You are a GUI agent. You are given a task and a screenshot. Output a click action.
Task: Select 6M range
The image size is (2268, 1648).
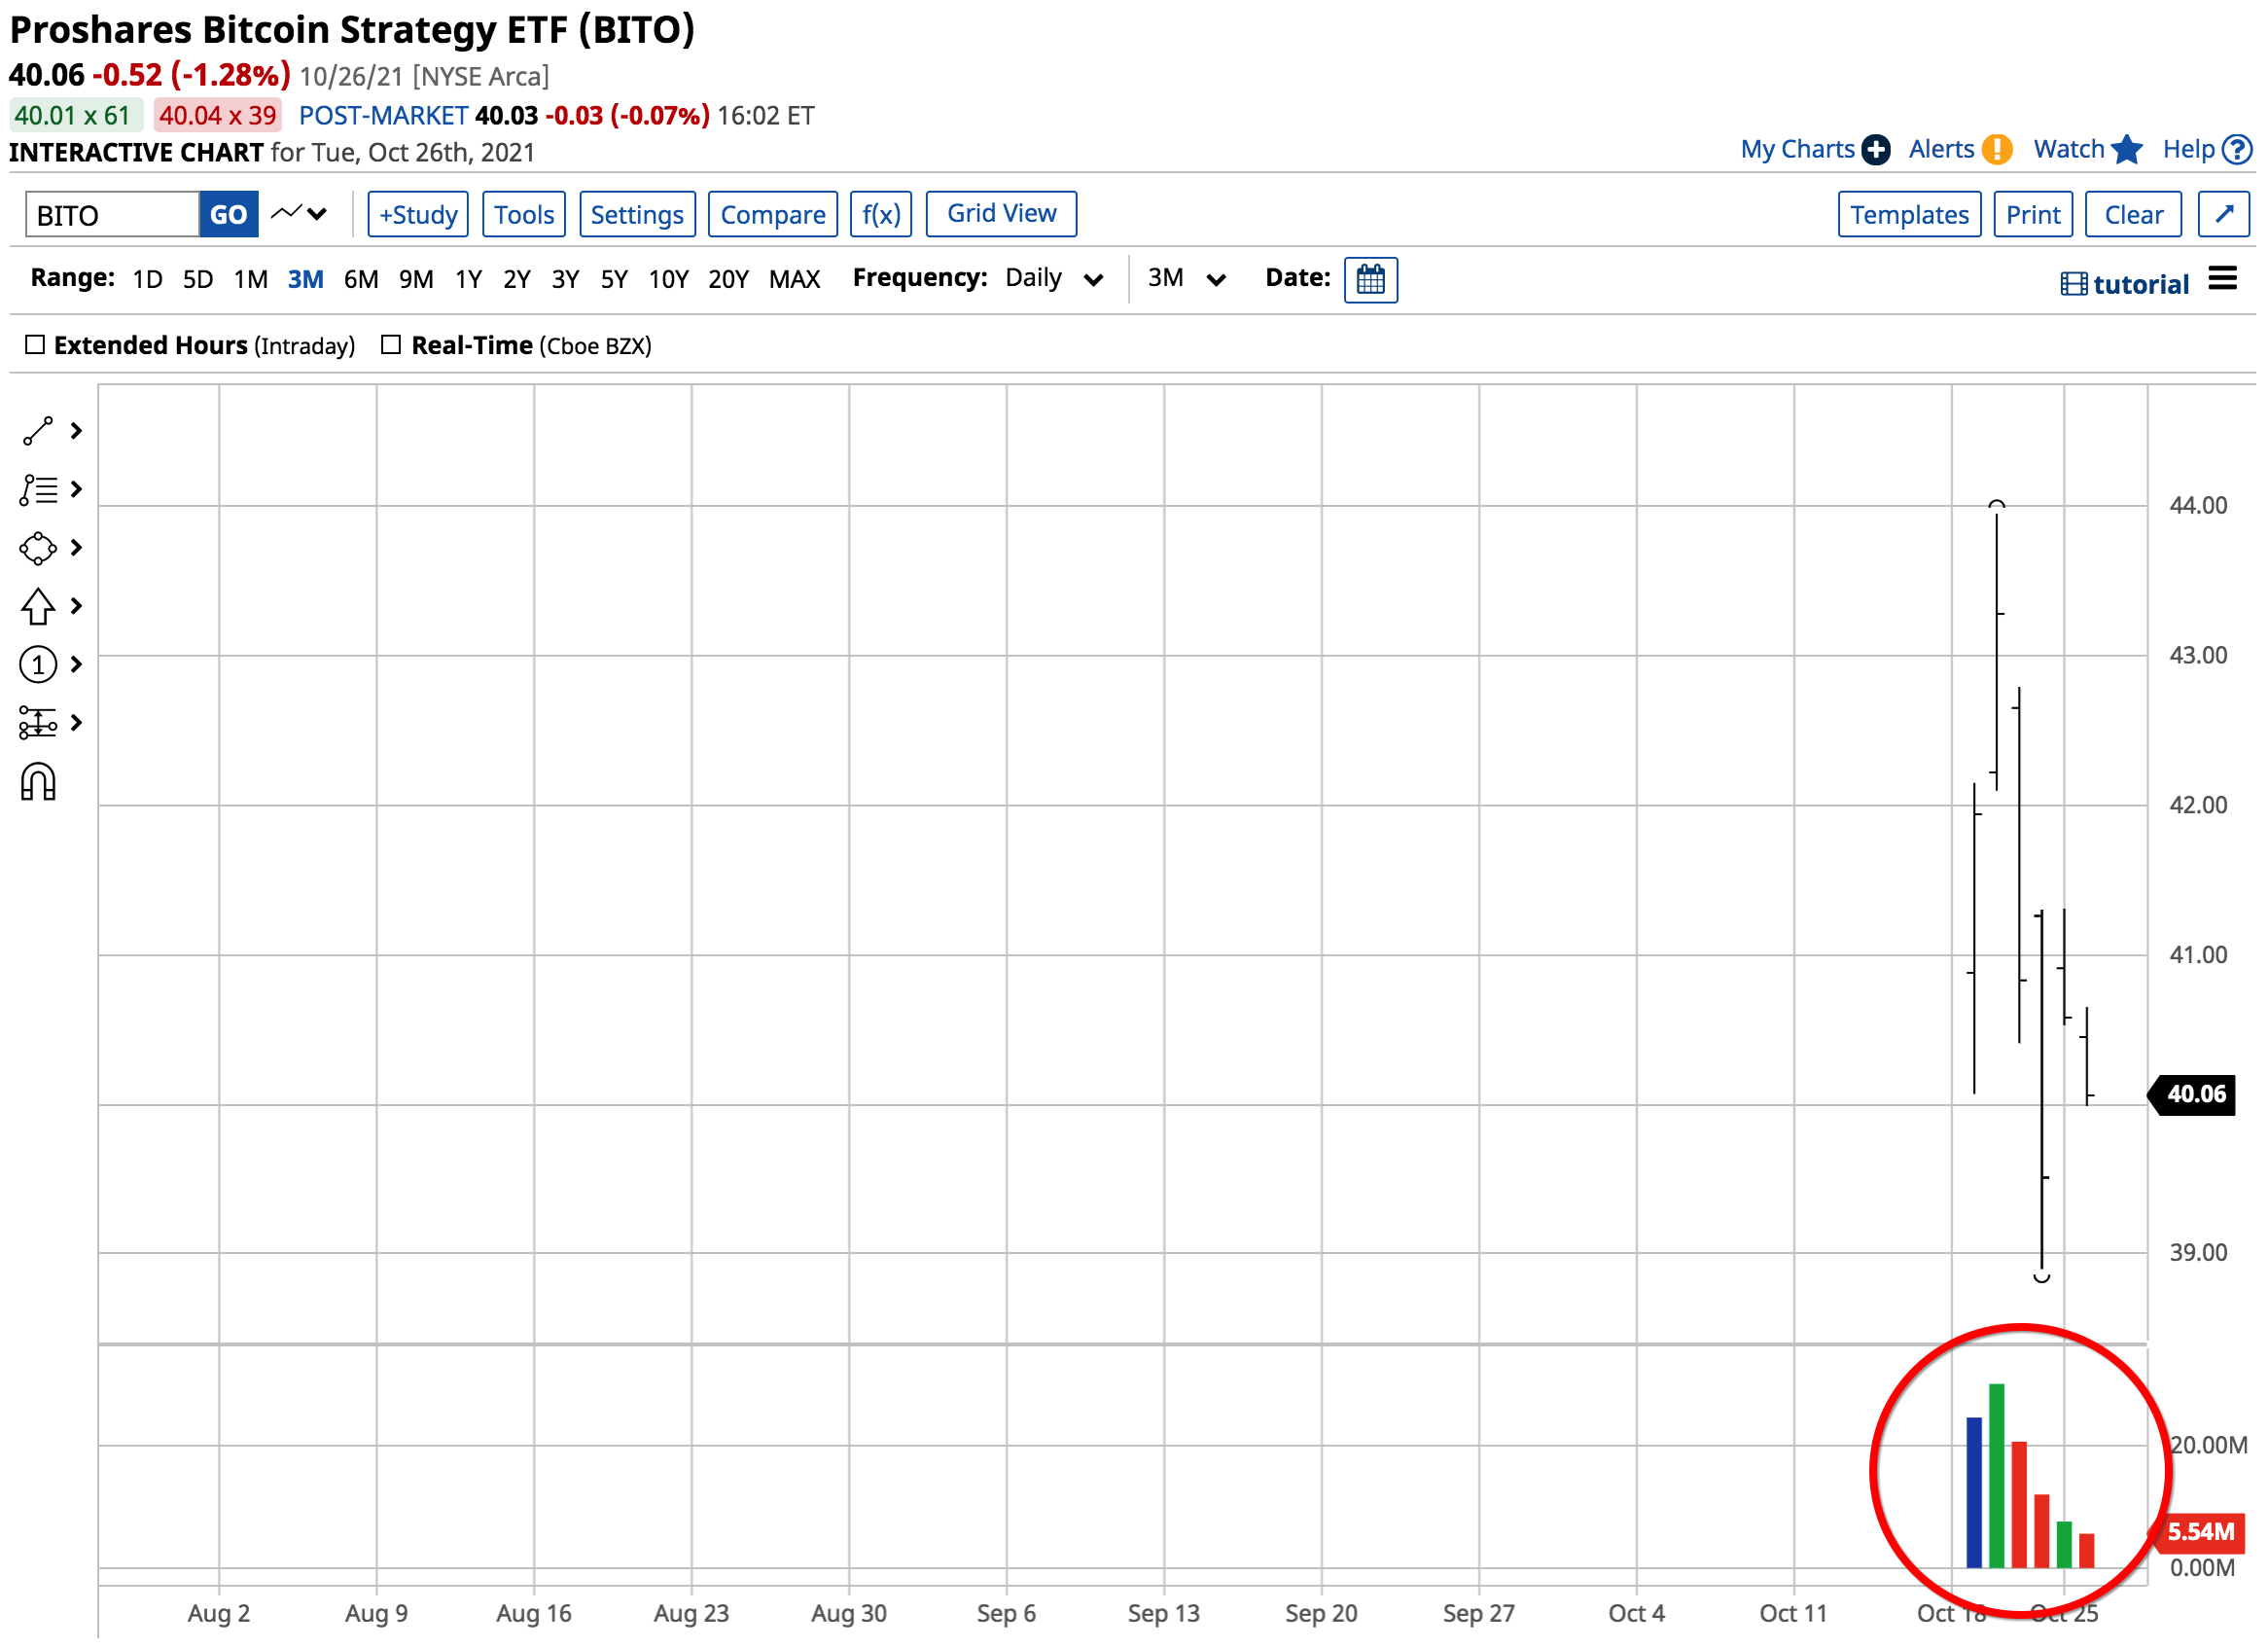click(x=361, y=279)
